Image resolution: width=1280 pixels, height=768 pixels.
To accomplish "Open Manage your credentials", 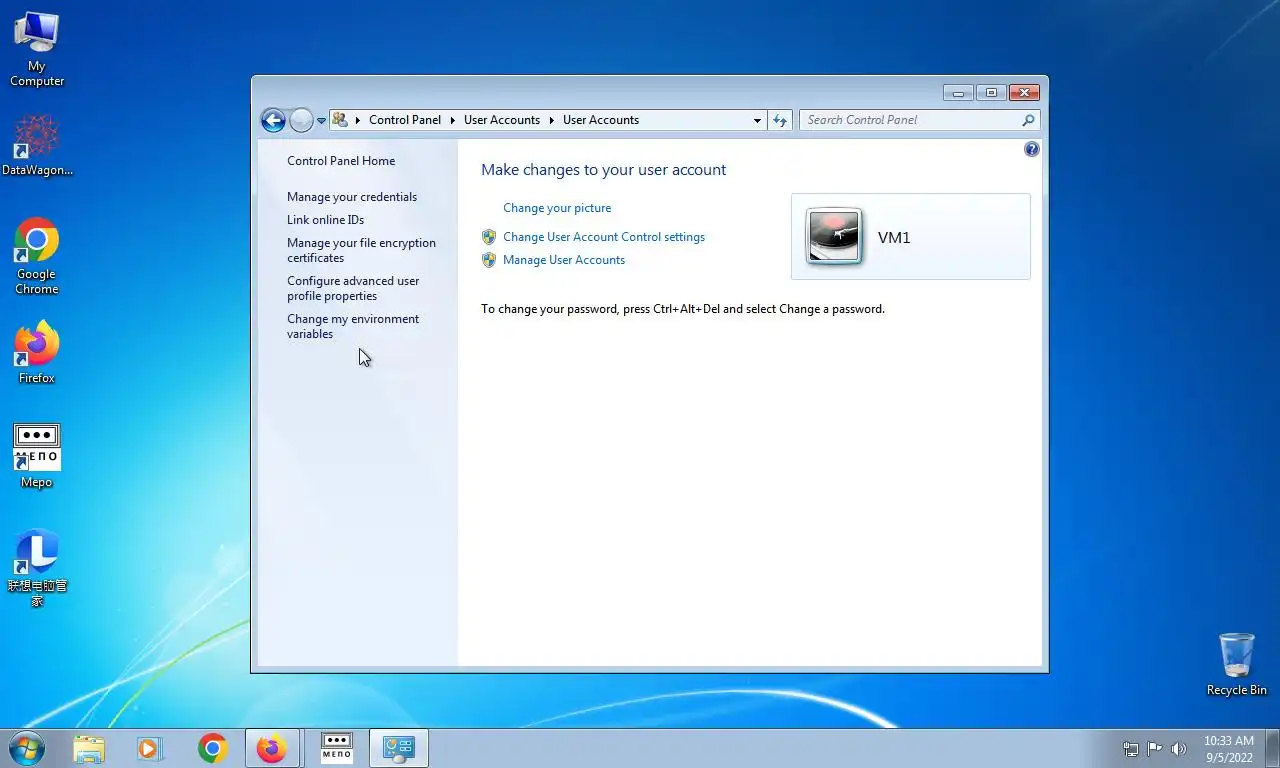I will click(x=352, y=197).
